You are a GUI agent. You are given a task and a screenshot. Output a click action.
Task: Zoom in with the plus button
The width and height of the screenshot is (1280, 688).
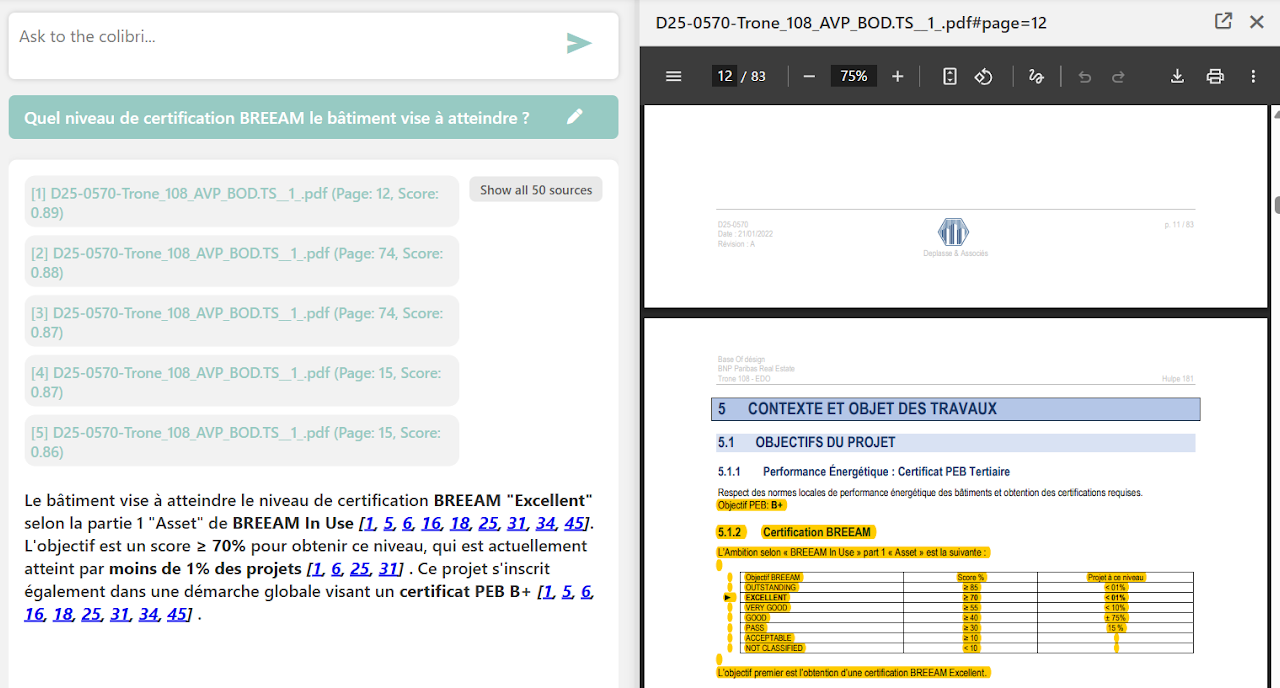895,75
